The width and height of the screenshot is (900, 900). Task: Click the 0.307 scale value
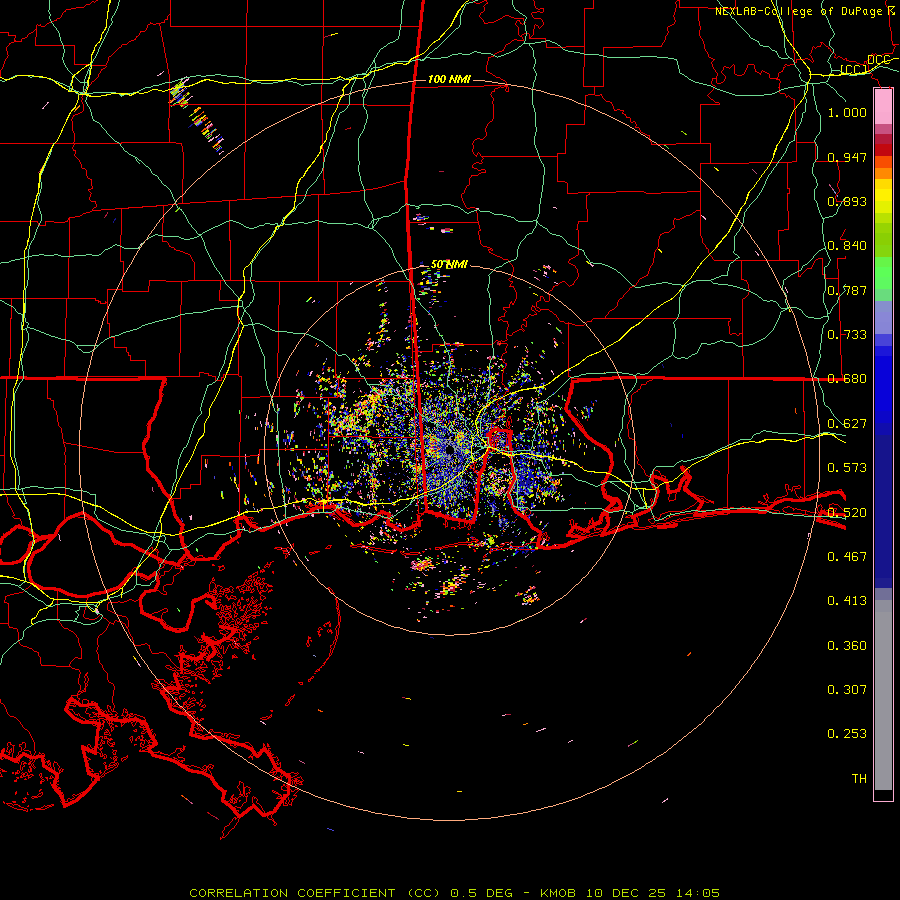(847, 690)
